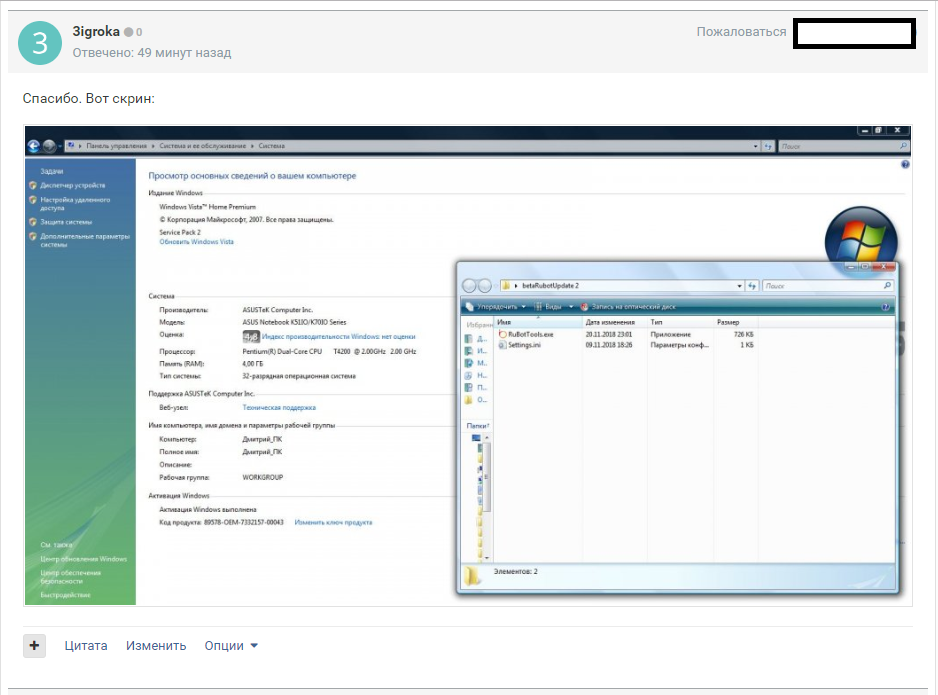The image size is (938, 695).
Task: Quote the post with Цитата
Action: pos(86,646)
